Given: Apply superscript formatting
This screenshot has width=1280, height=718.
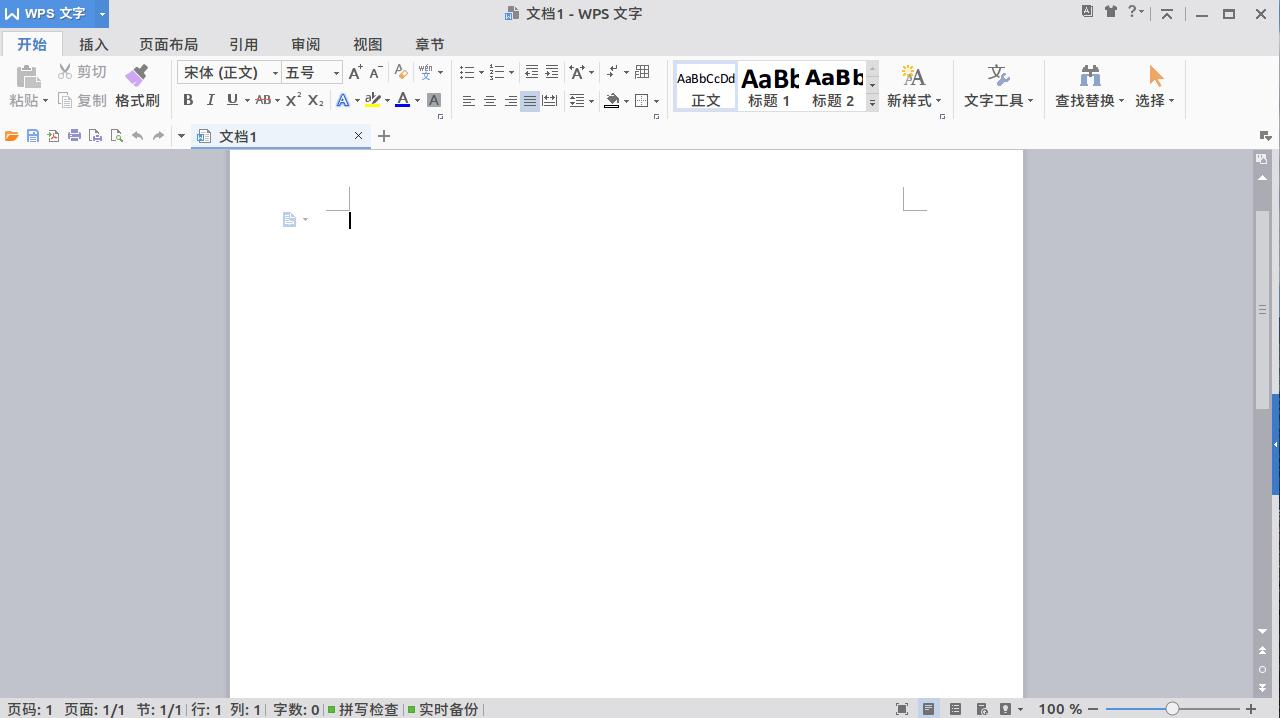Looking at the screenshot, I should point(292,100).
